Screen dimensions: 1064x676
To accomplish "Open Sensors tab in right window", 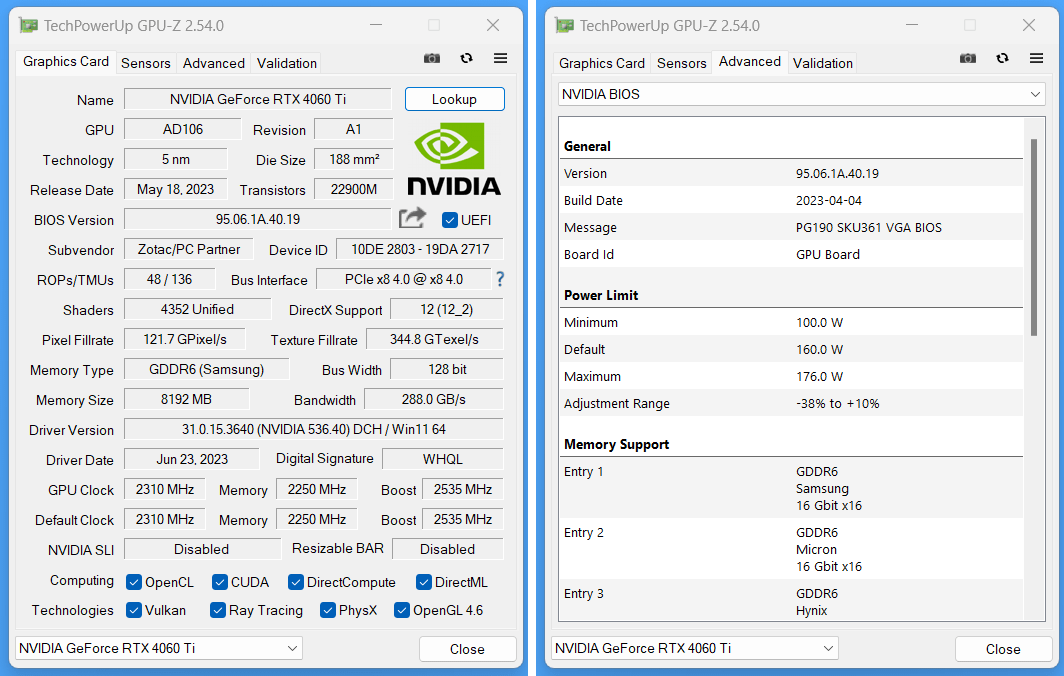I will point(681,63).
